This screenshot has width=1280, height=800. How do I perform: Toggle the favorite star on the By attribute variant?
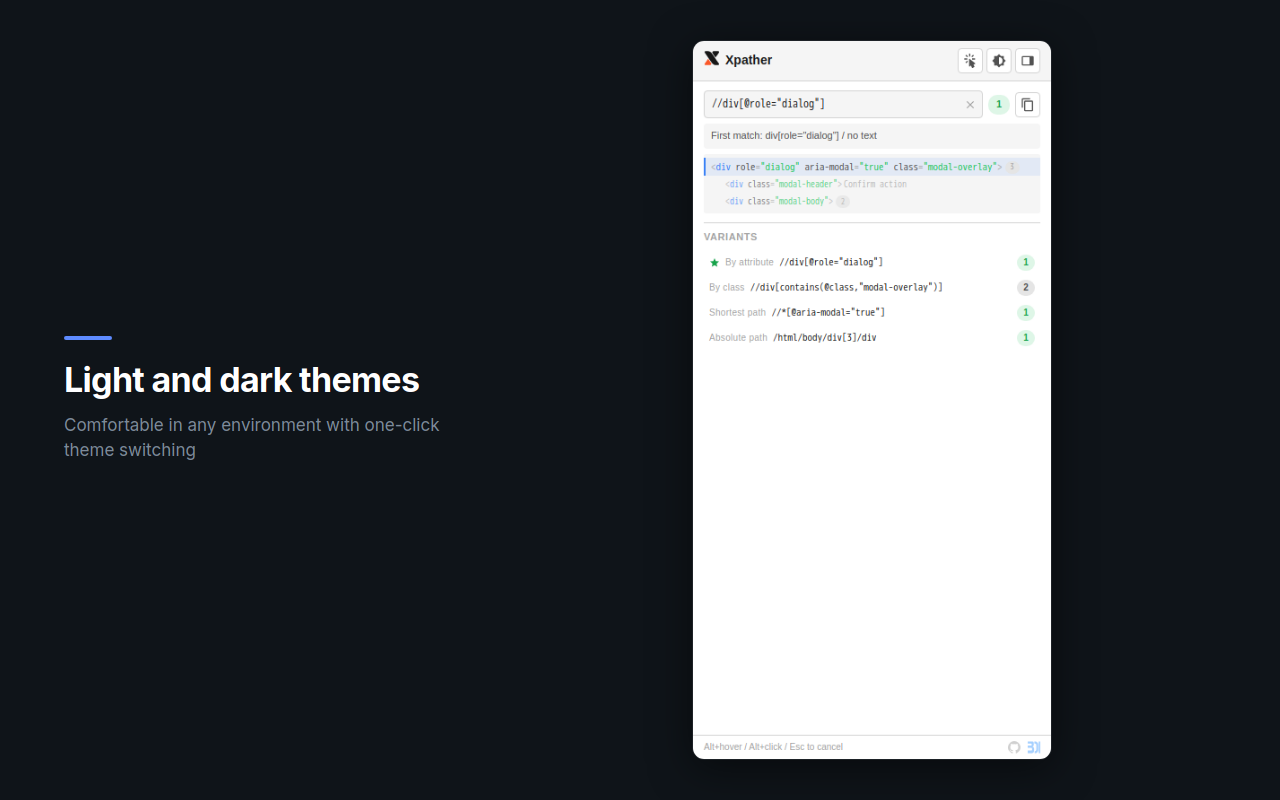[714, 262]
